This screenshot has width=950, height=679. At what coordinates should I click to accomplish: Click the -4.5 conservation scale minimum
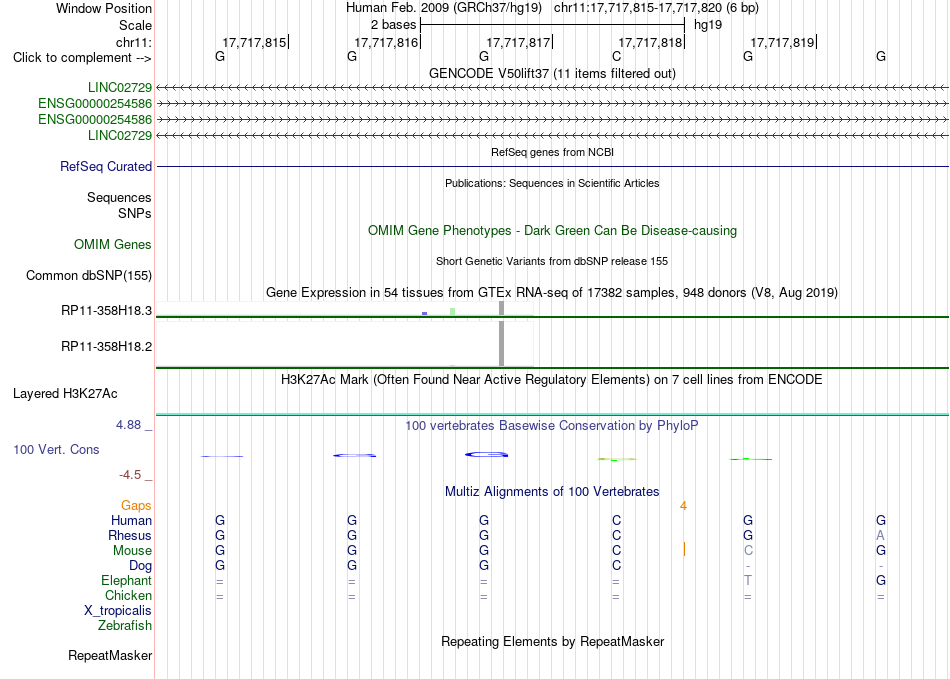pyautogui.click(x=130, y=474)
